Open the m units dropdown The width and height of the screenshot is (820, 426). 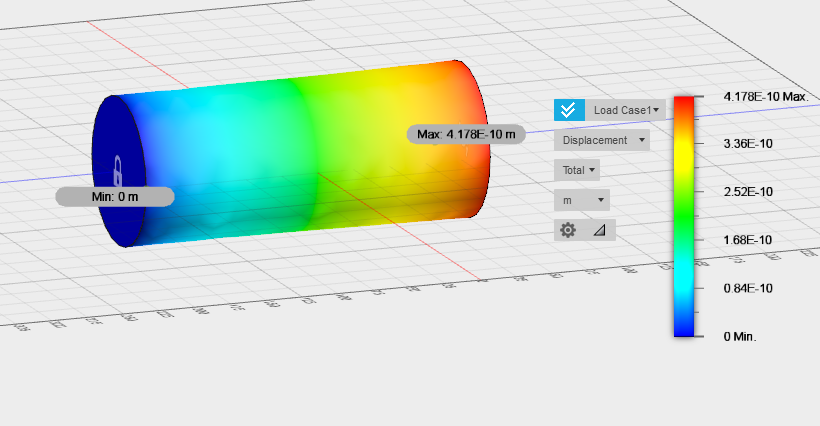point(582,200)
